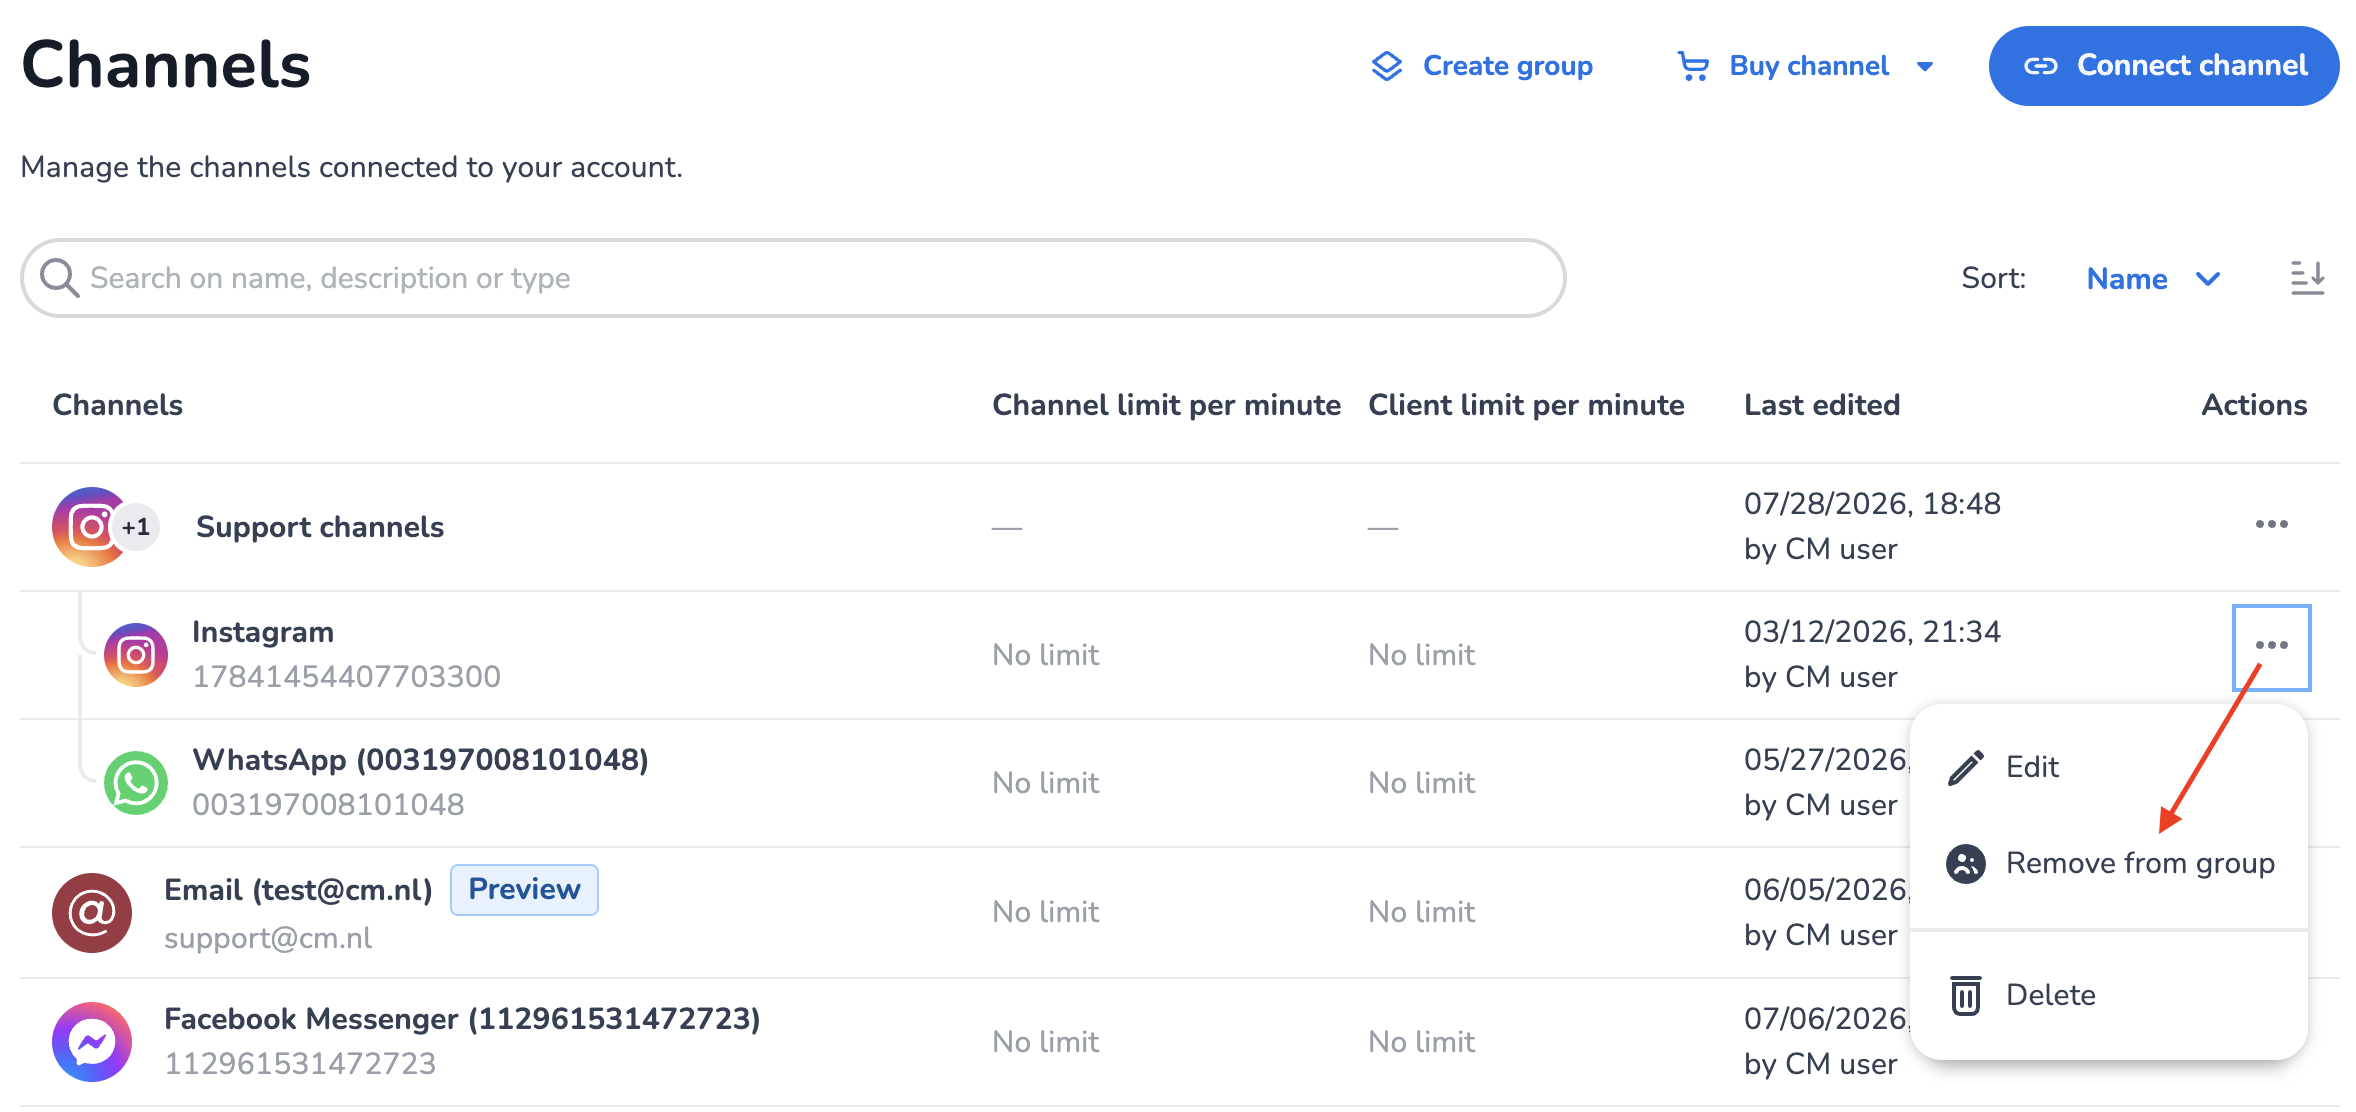
Task: Open actions menu for Support channels
Action: 2271,525
